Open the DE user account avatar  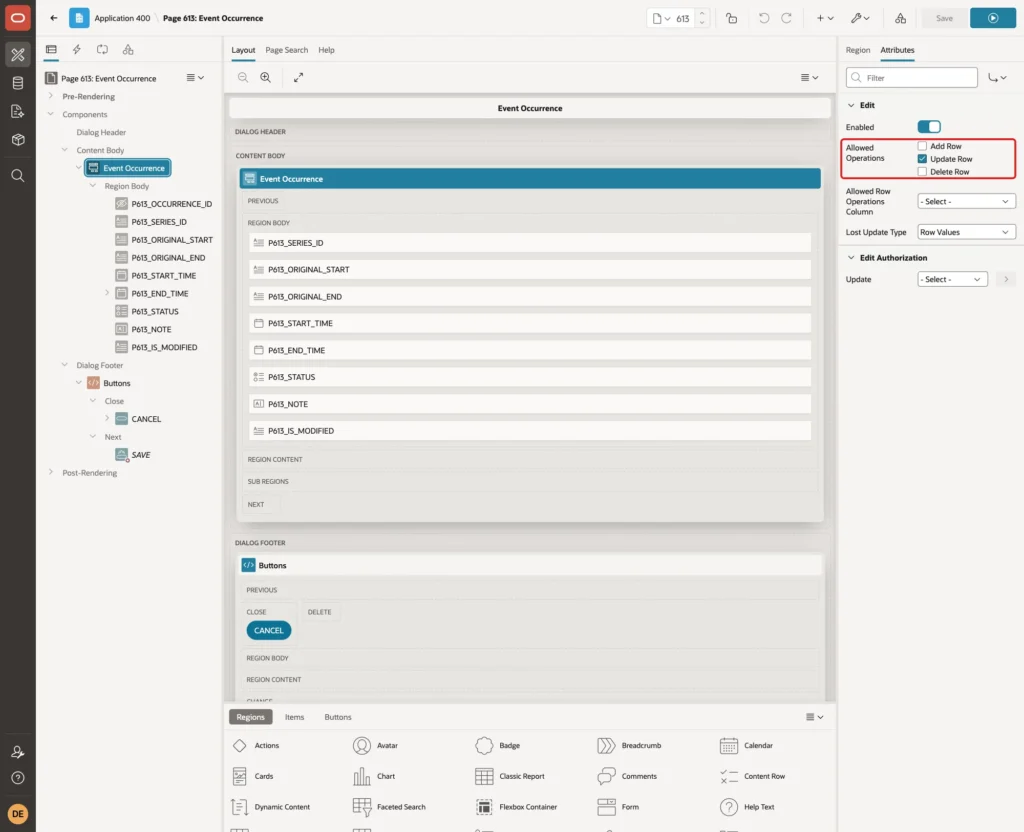click(18, 814)
